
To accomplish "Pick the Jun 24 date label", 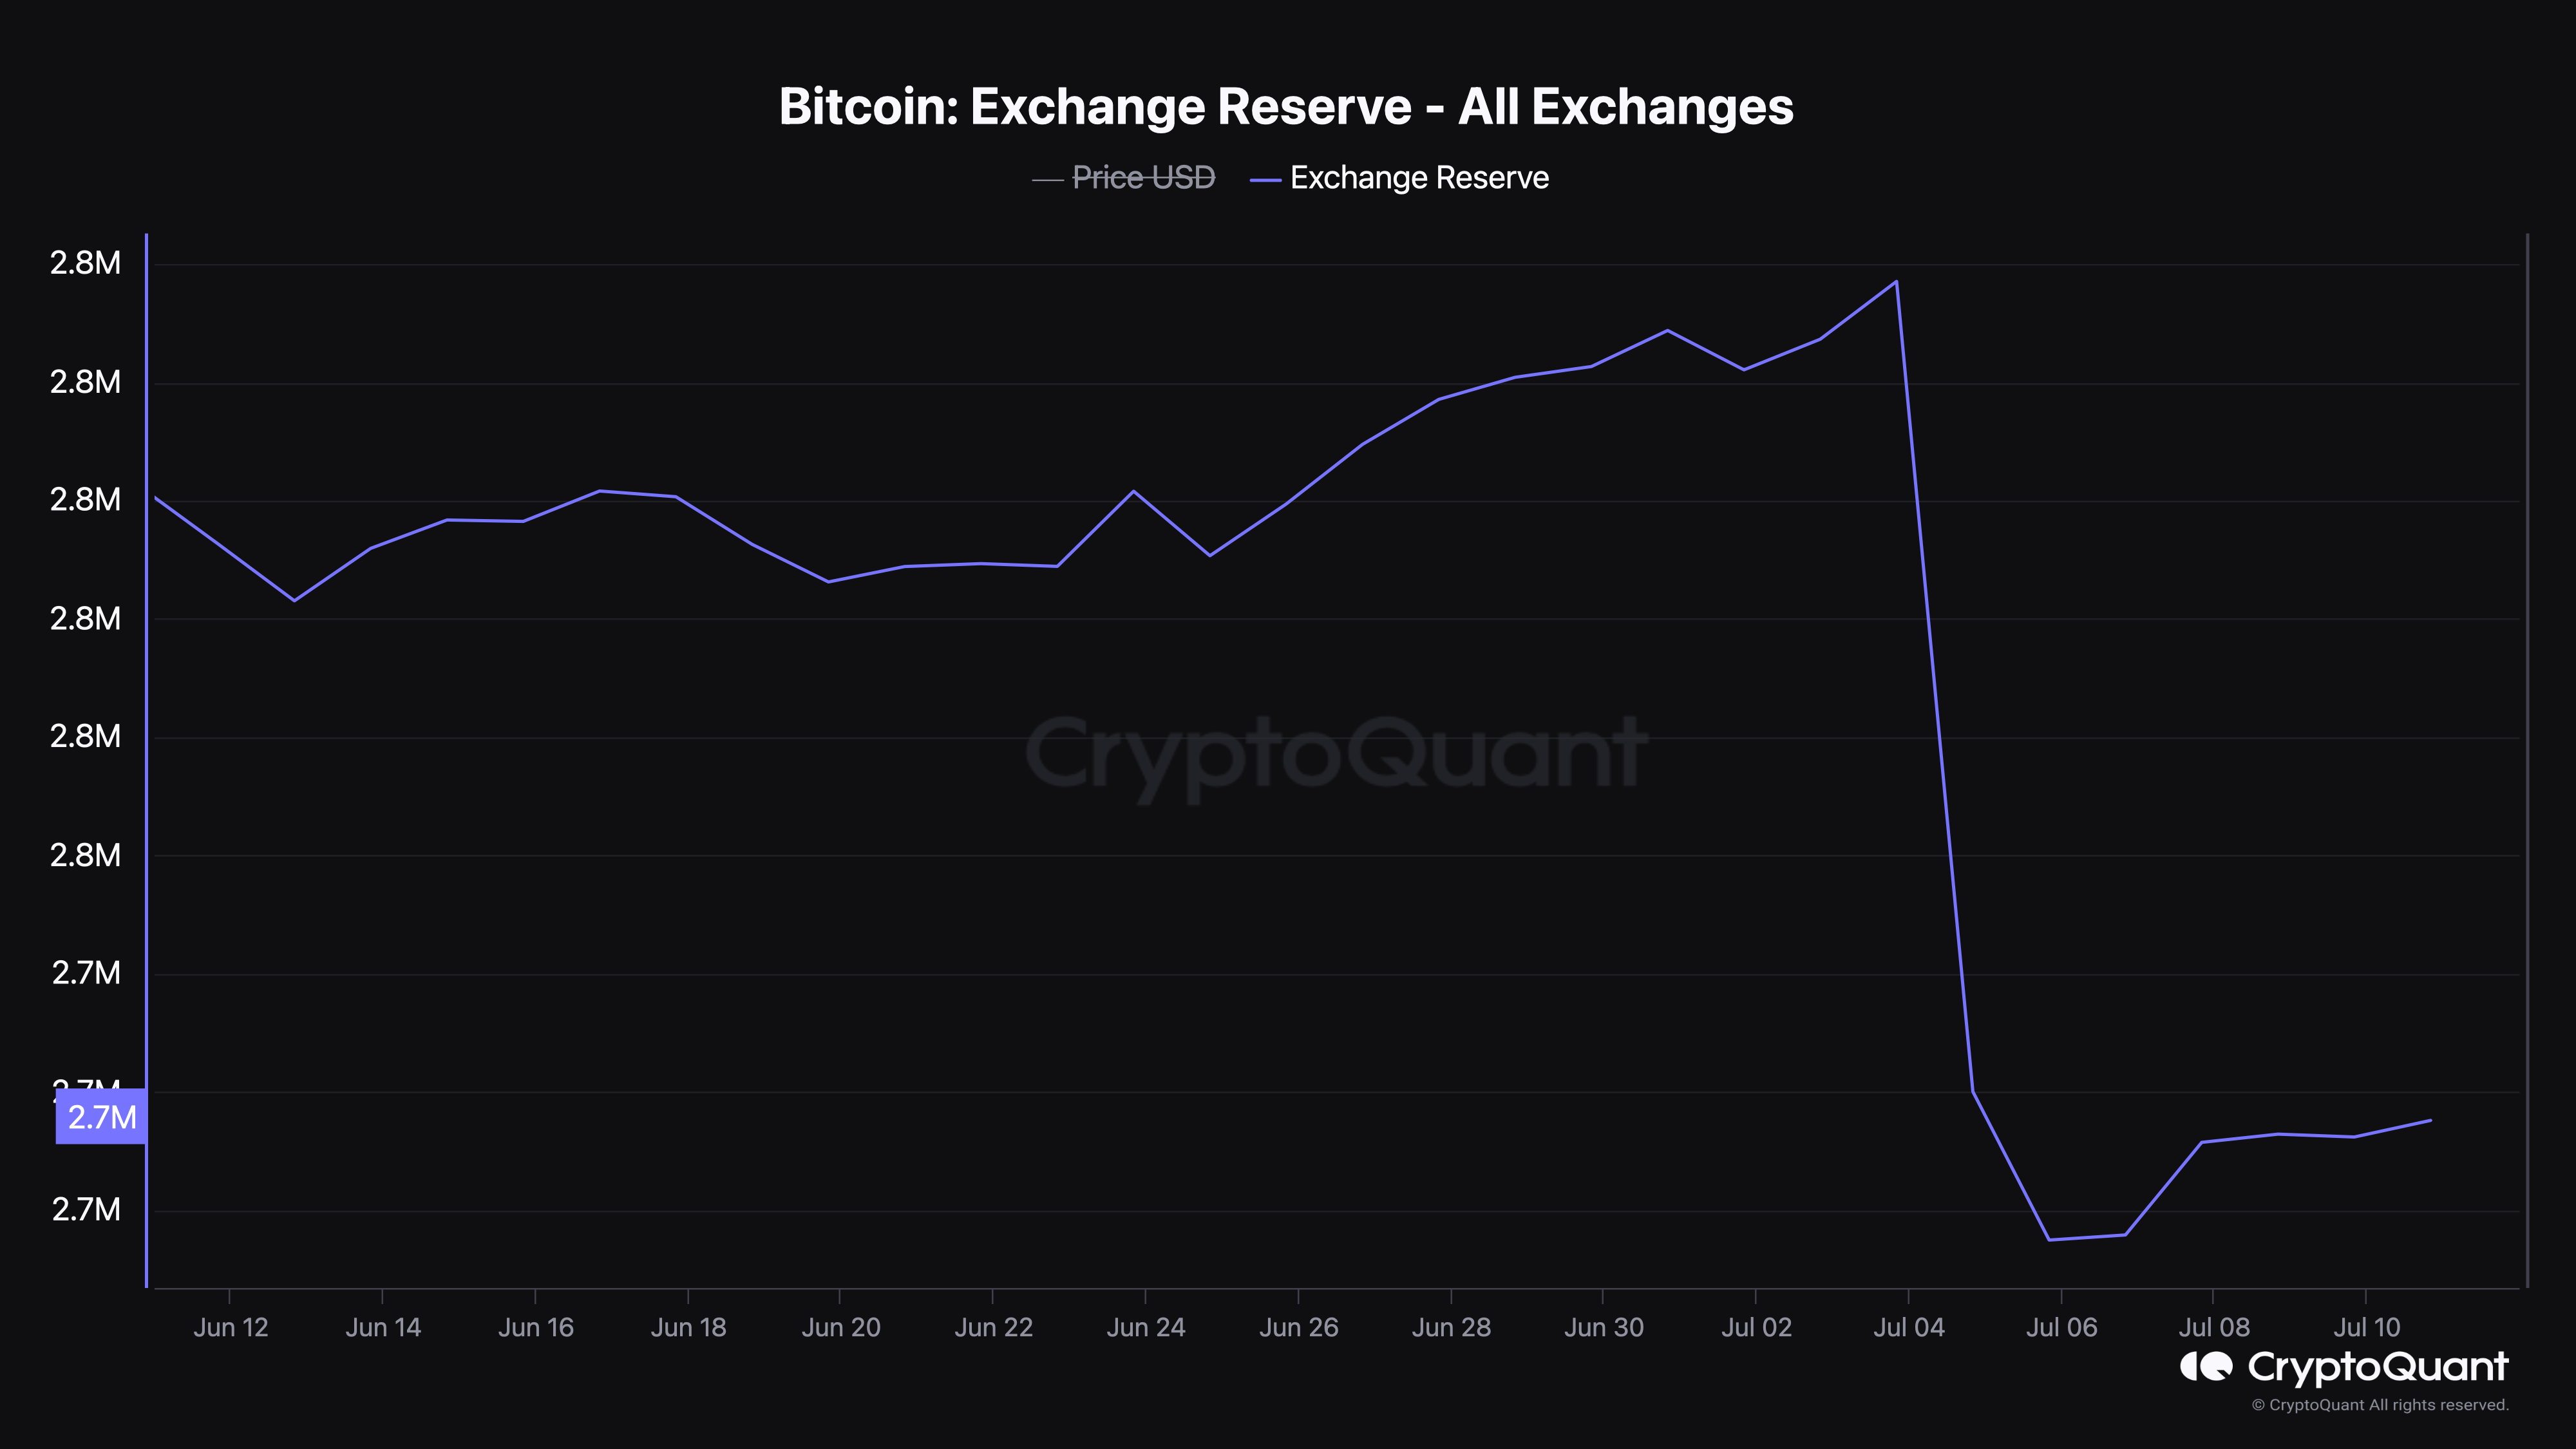I will [x=1145, y=1327].
